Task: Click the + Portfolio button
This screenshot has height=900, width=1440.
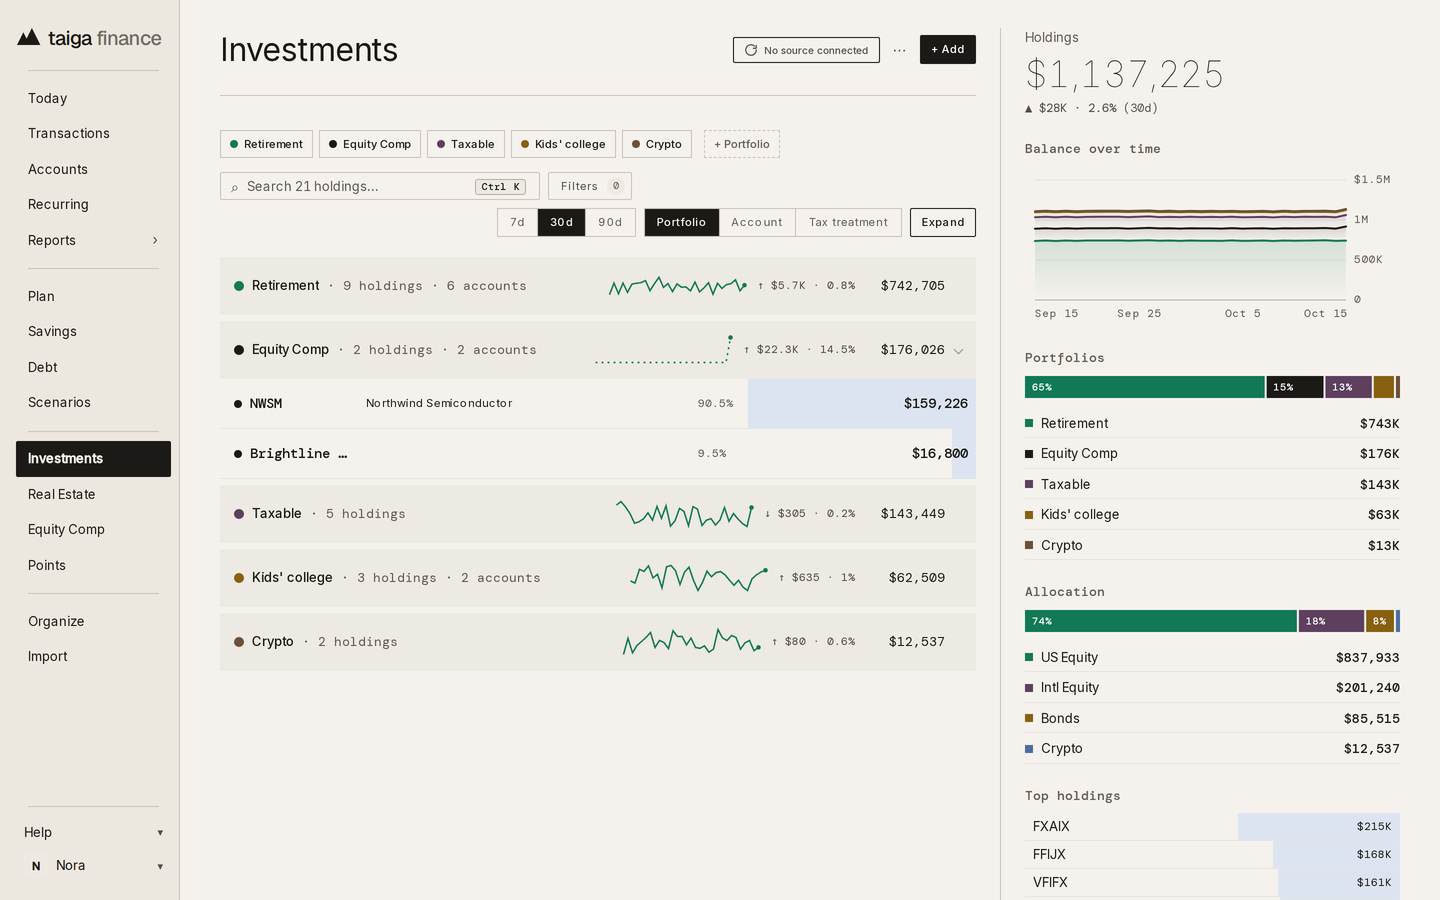Action: click(742, 144)
